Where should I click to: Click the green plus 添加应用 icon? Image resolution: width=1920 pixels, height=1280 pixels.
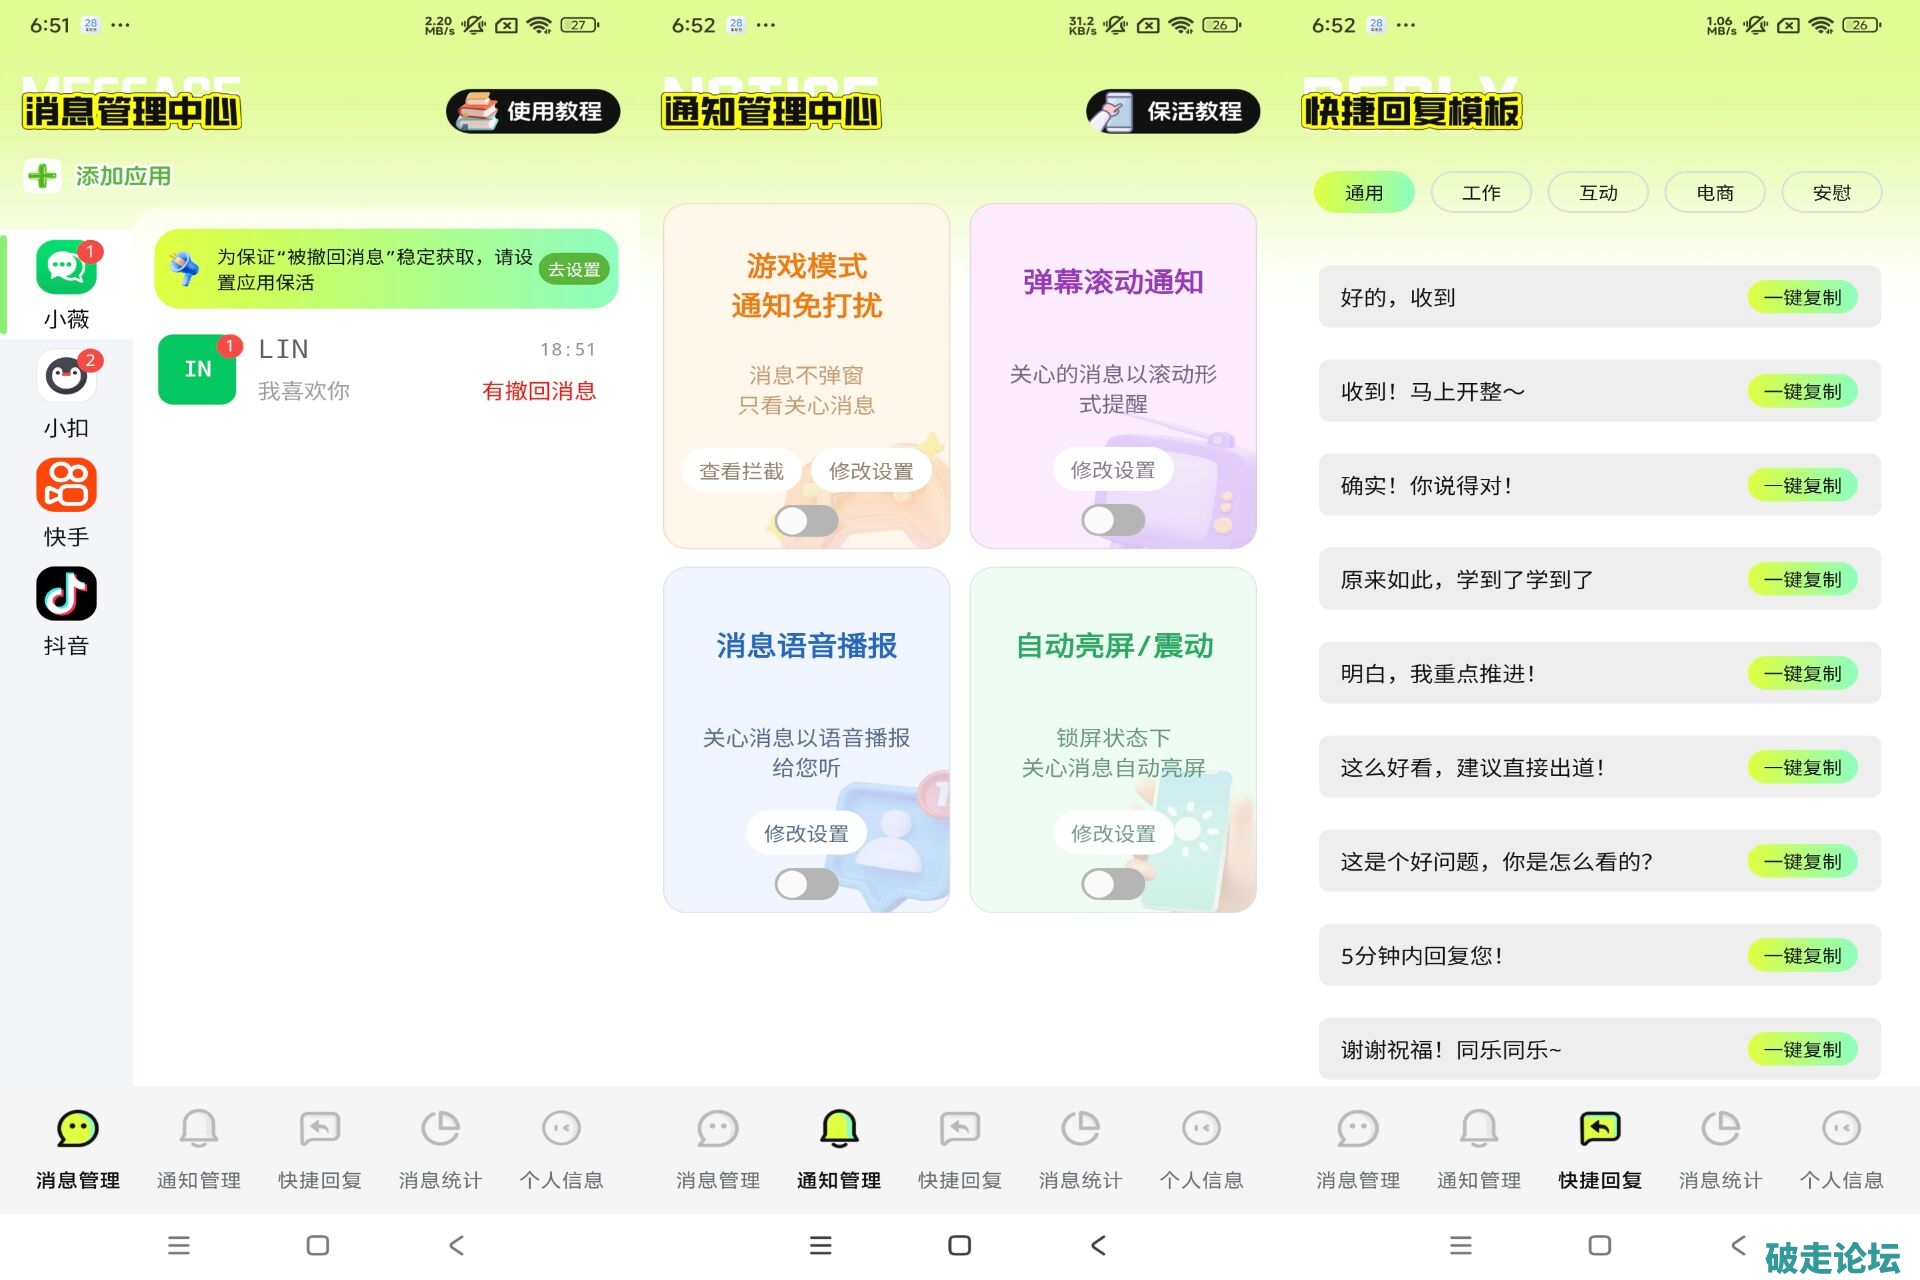pos(42,176)
